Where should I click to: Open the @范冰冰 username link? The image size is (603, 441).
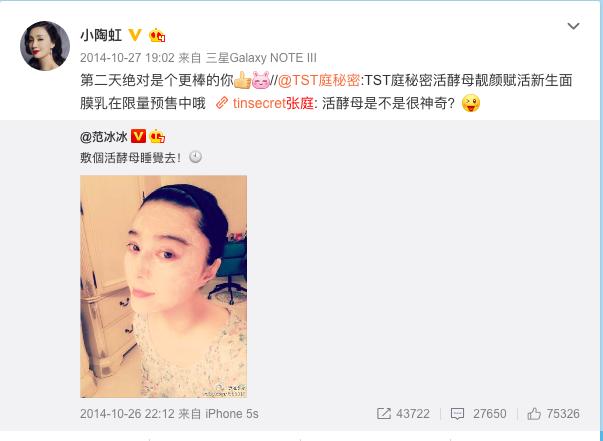click(104, 136)
